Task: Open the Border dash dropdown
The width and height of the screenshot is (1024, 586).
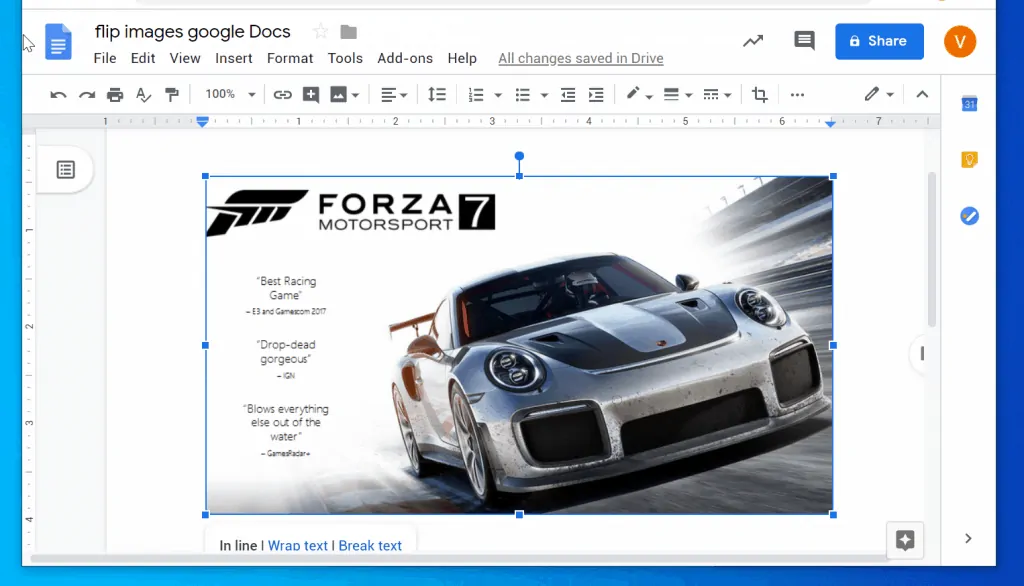Action: [716, 95]
